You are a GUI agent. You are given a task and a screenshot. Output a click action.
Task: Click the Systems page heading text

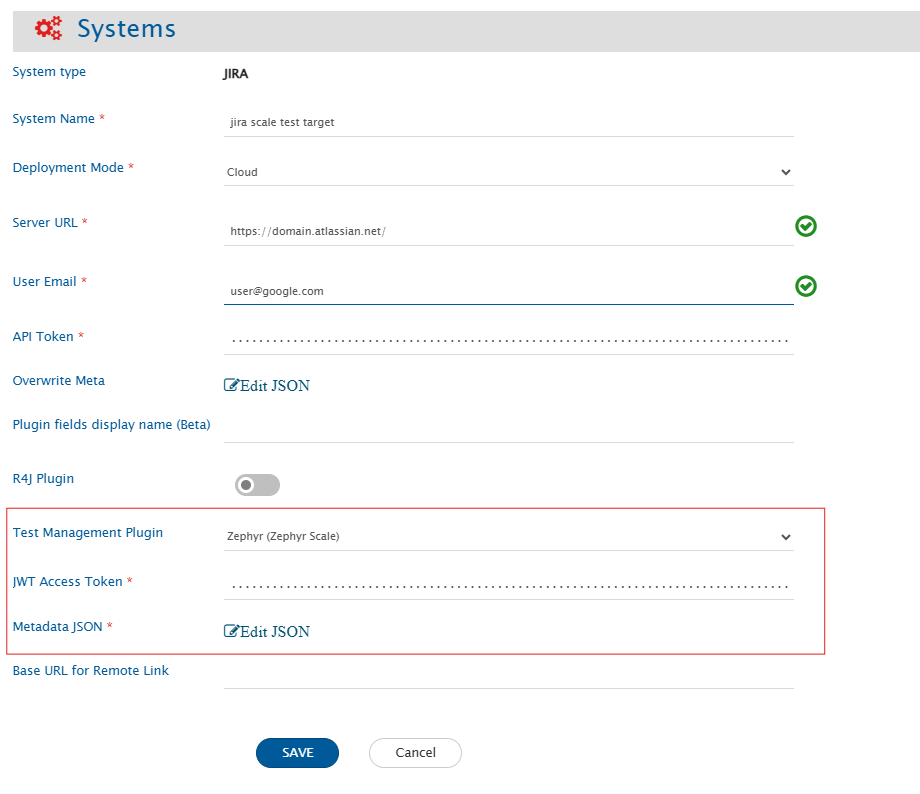[x=126, y=29]
